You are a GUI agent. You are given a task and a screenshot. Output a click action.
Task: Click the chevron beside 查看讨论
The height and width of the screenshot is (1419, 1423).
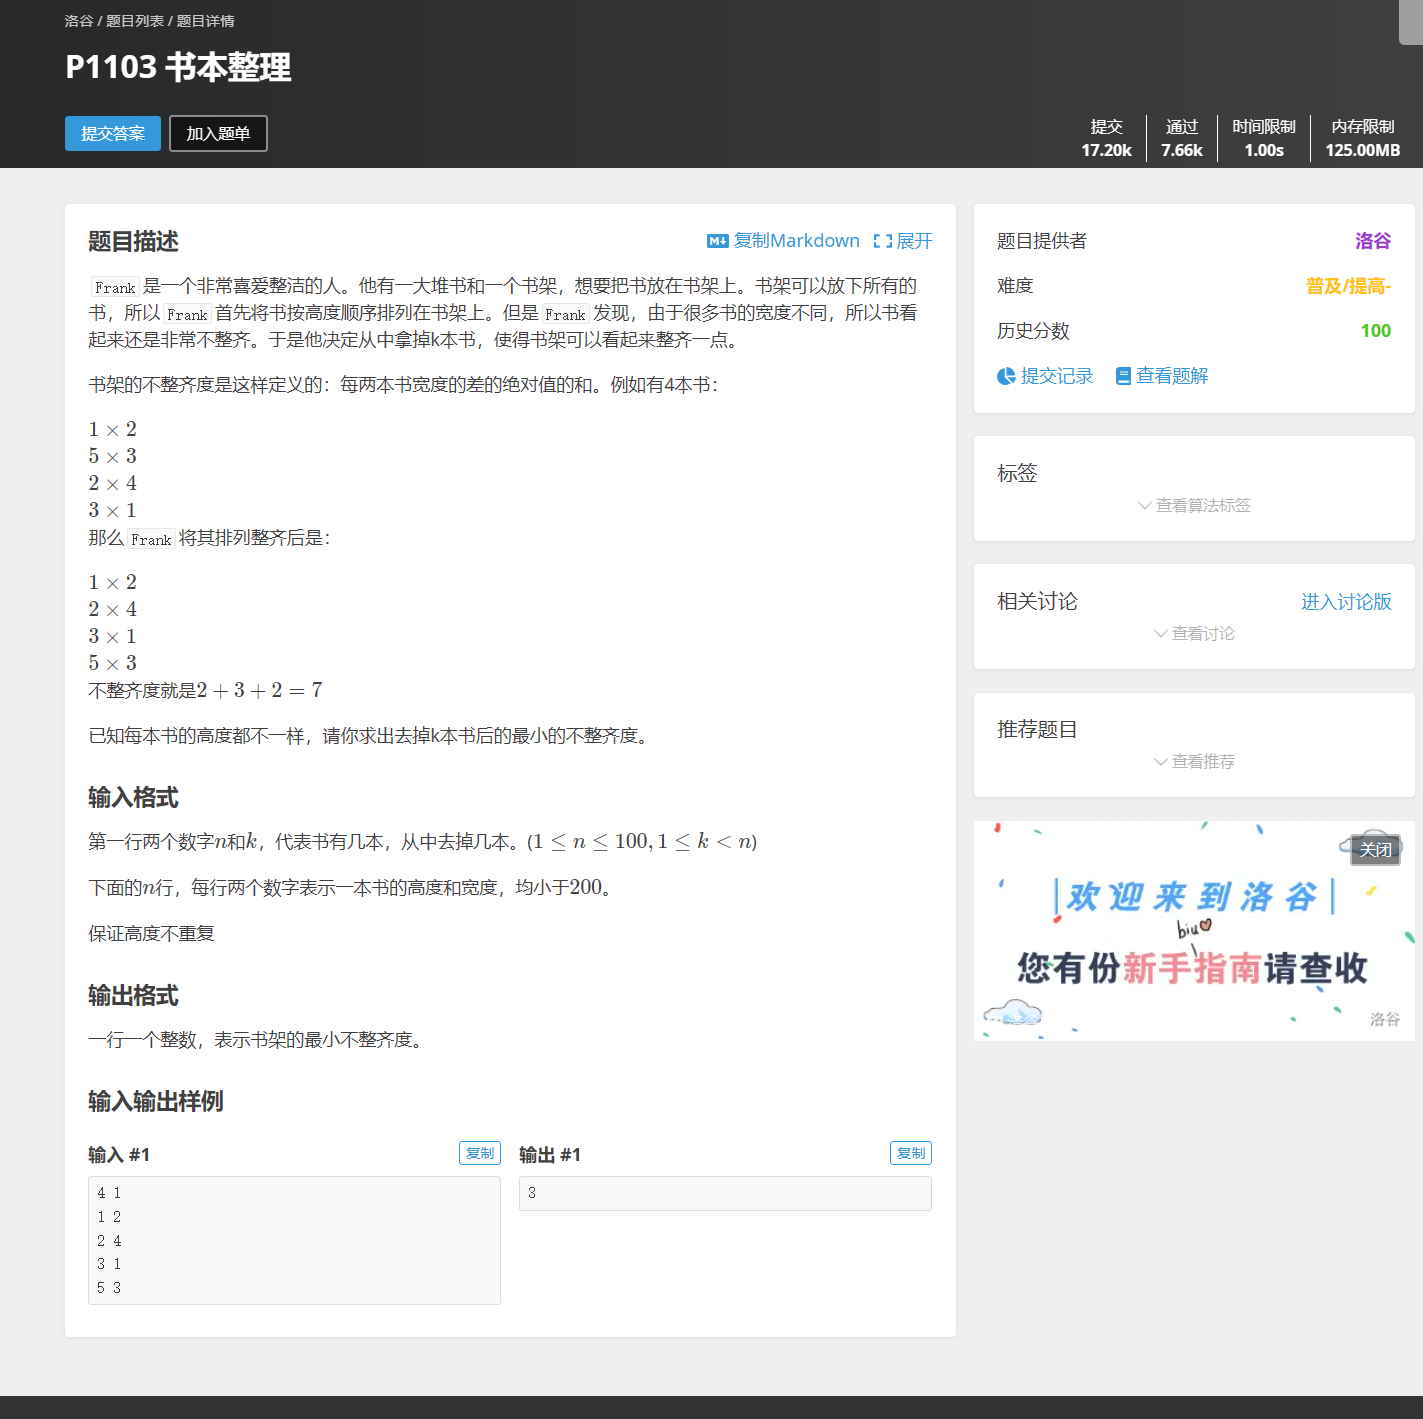pyautogui.click(x=1161, y=634)
